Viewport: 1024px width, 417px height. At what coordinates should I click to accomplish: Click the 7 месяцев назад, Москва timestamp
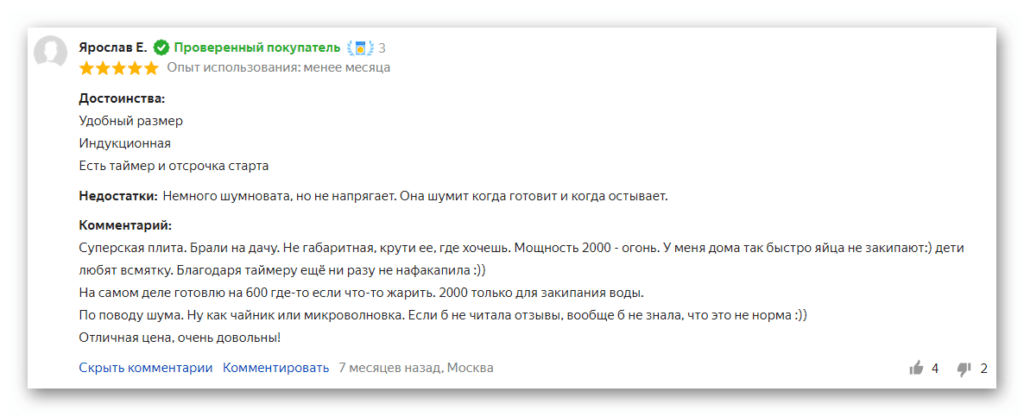pyautogui.click(x=416, y=368)
